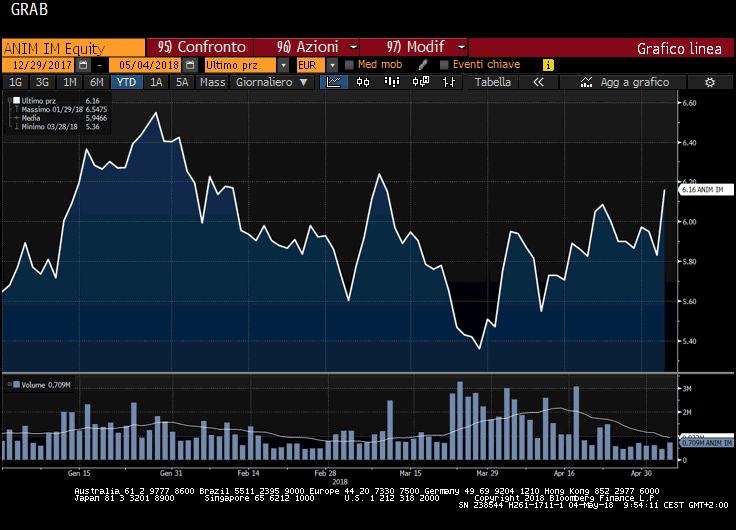Click the chart icon in Agg a grafico

point(586,83)
